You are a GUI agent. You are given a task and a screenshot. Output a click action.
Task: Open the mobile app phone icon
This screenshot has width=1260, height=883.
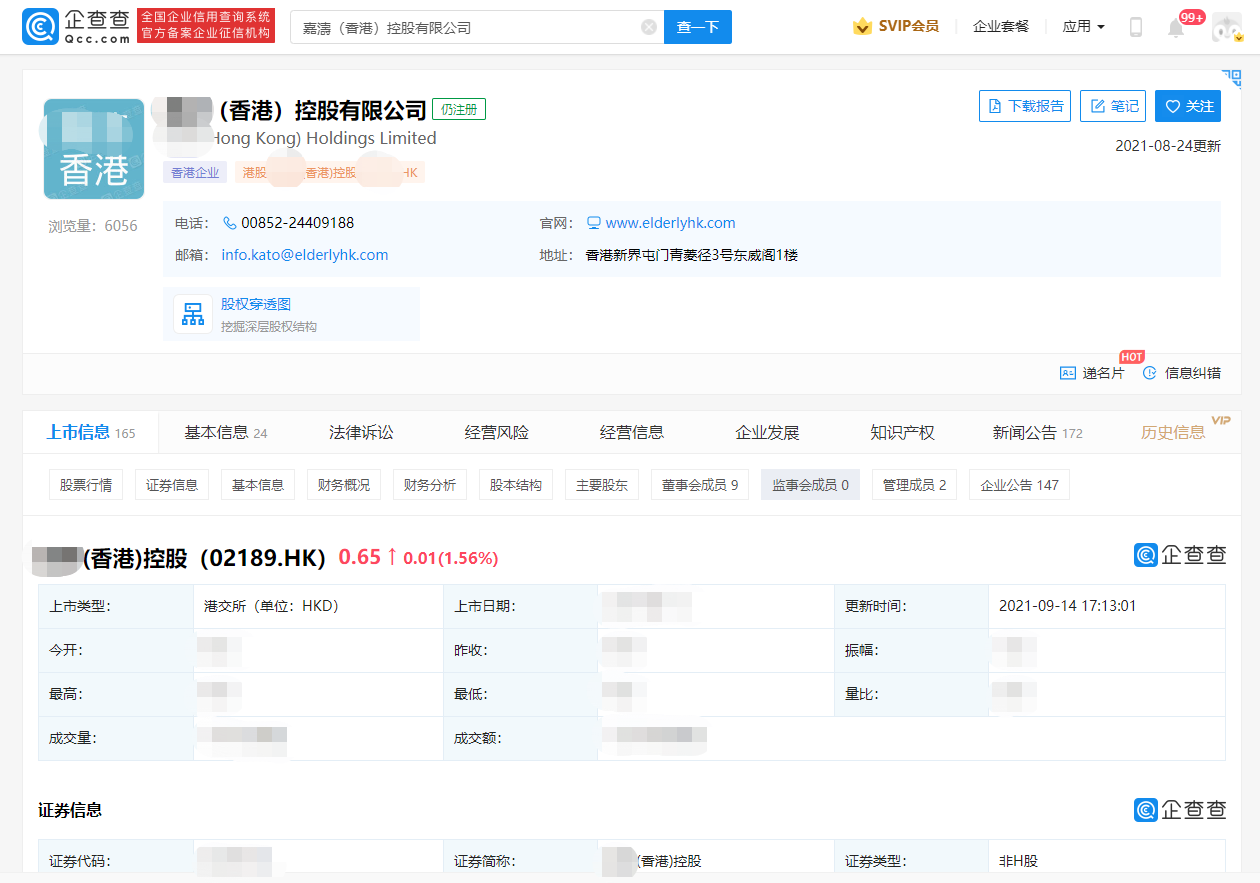(1135, 27)
